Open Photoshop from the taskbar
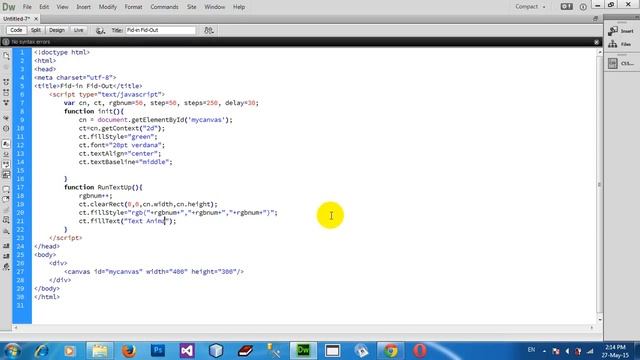 158,351
